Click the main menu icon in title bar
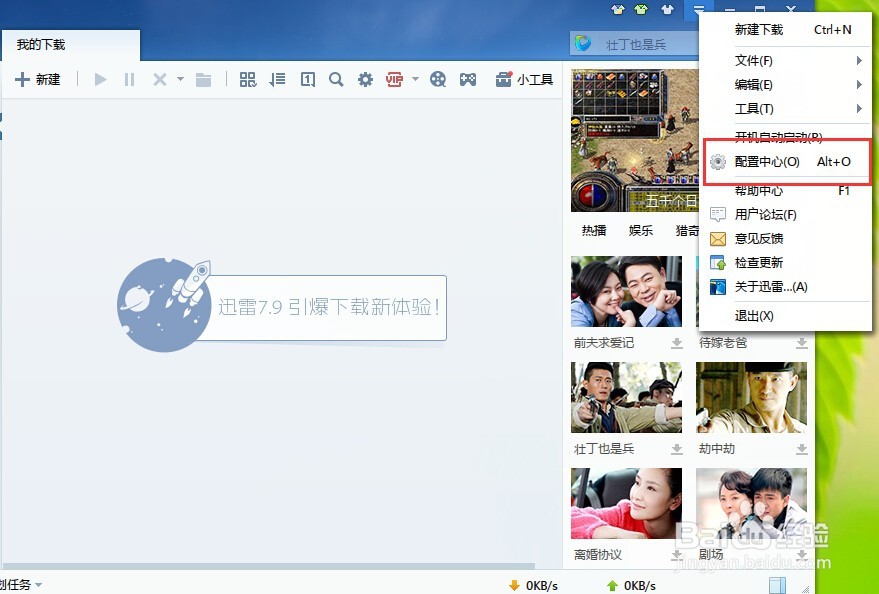The height and width of the screenshot is (594, 879). click(698, 10)
